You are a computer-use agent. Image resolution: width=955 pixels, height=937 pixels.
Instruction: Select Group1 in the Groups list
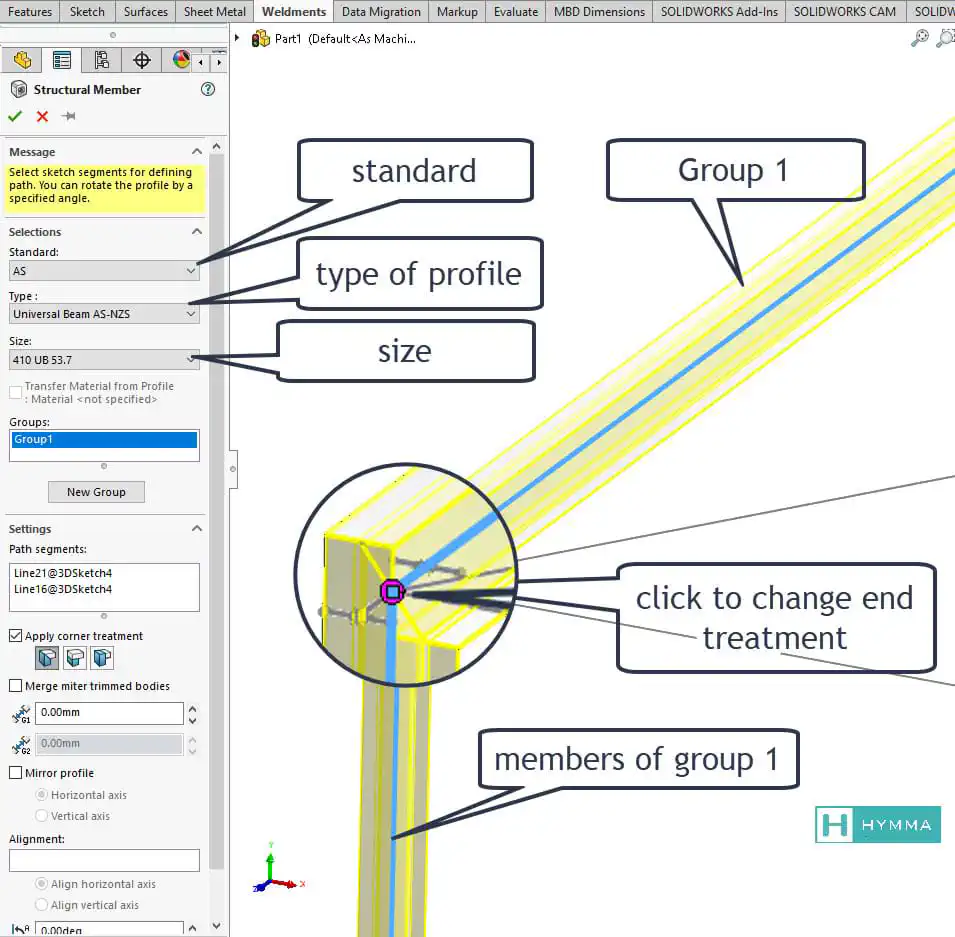point(104,439)
